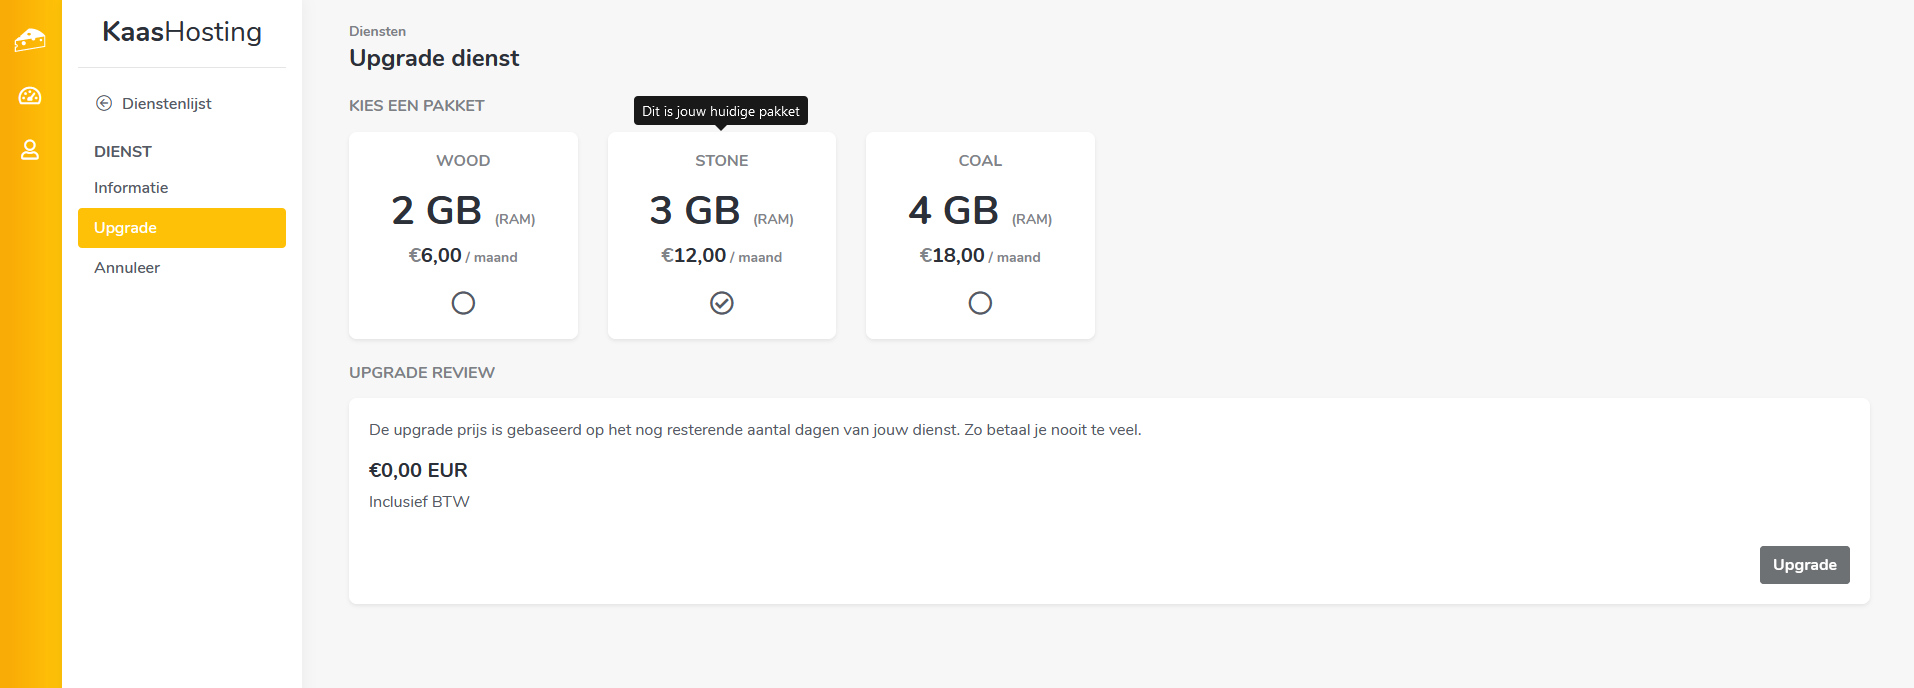
Task: Choose the COAL package radio button
Action: 980,303
